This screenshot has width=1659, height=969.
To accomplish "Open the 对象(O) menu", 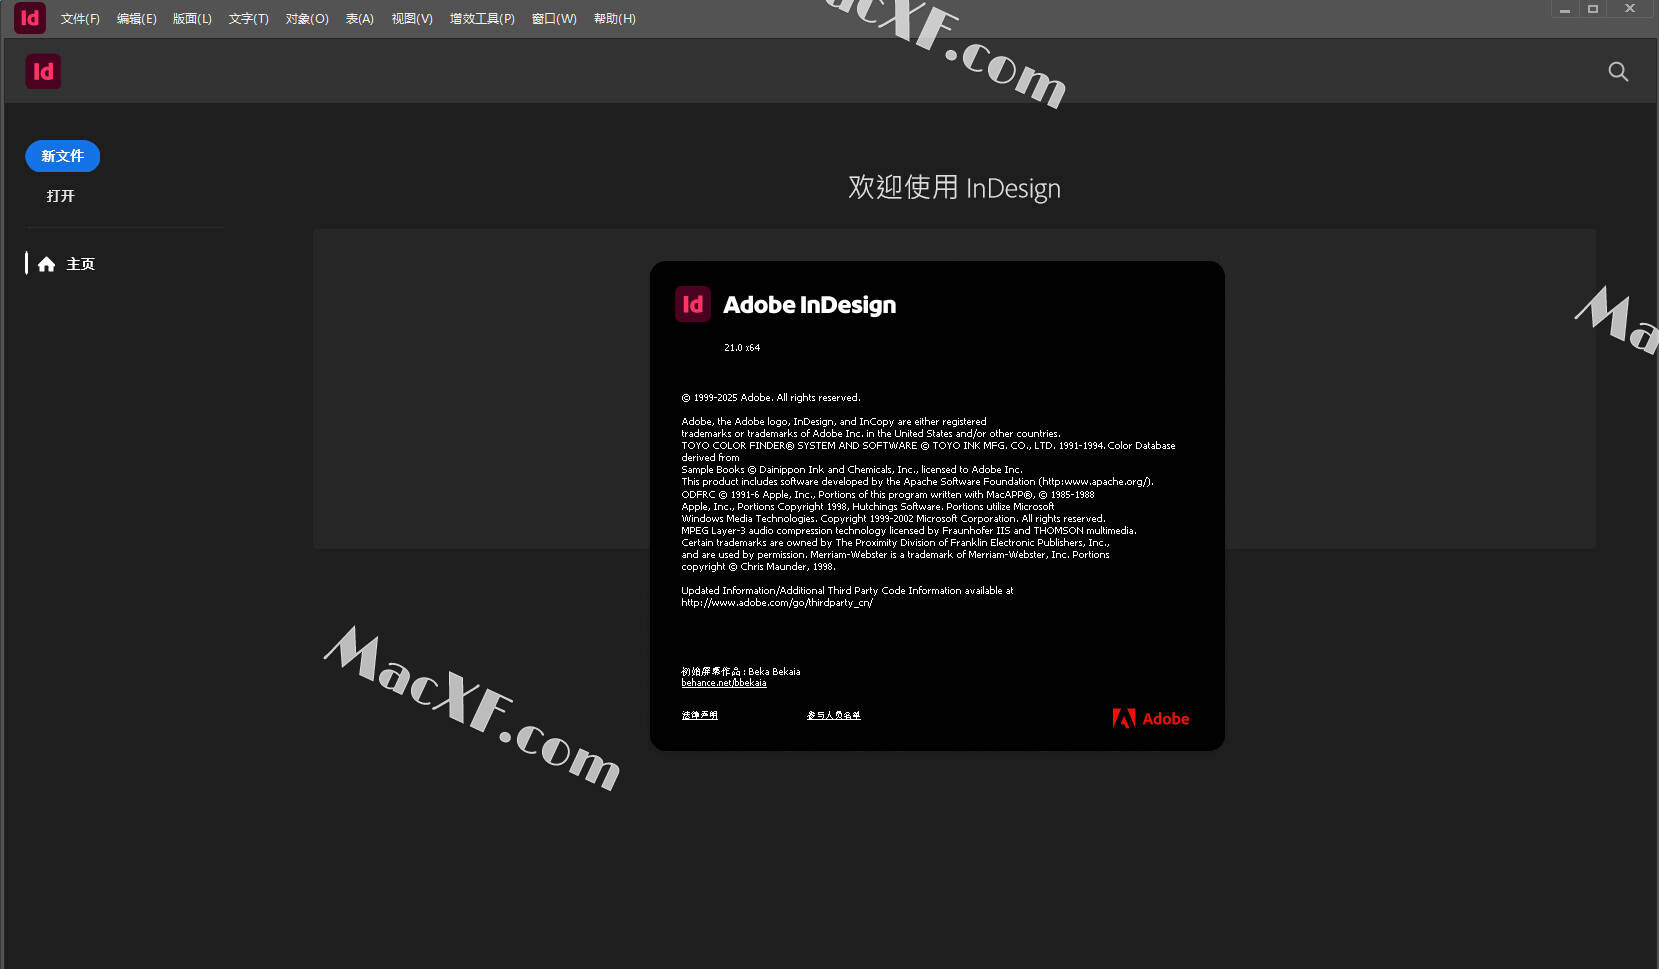I will (307, 19).
